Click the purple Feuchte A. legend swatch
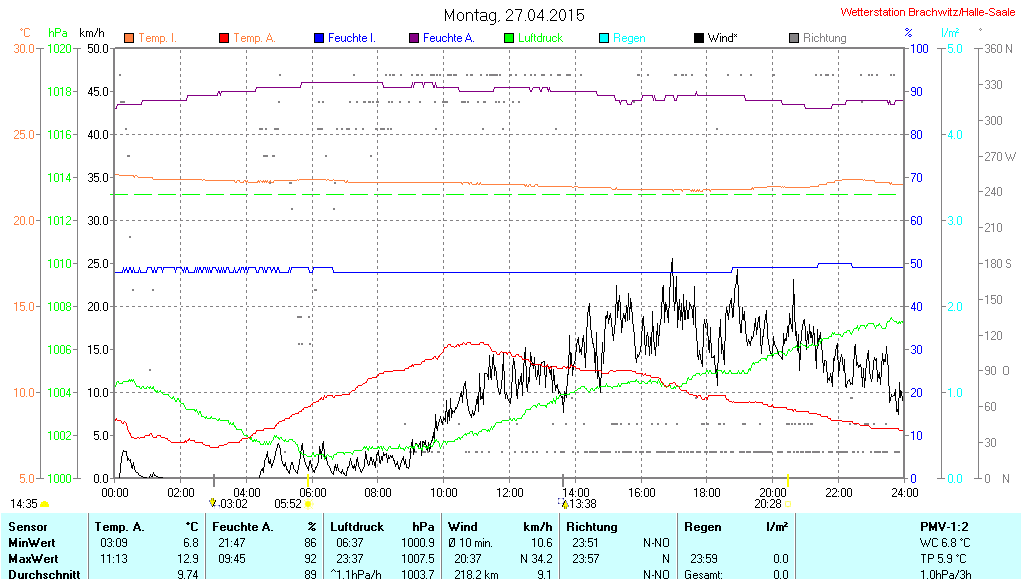 point(413,38)
